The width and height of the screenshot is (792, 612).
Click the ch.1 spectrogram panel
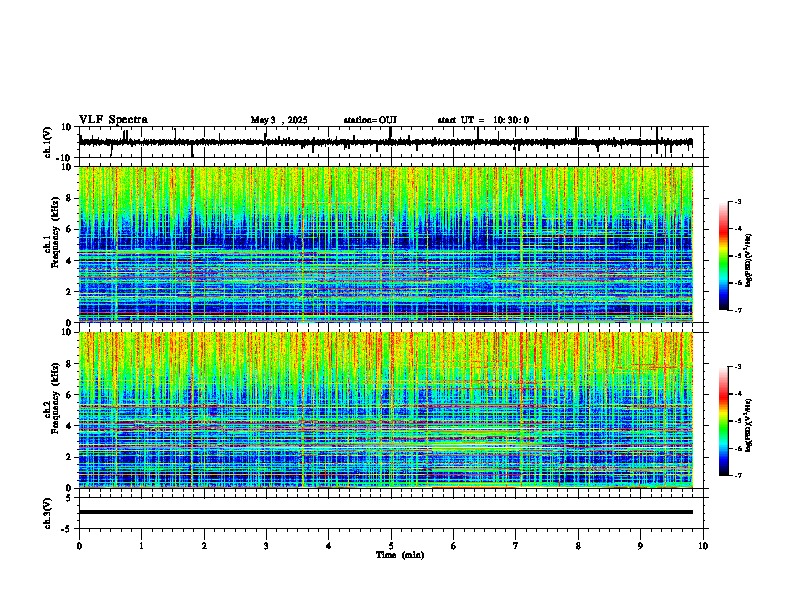(x=386, y=244)
